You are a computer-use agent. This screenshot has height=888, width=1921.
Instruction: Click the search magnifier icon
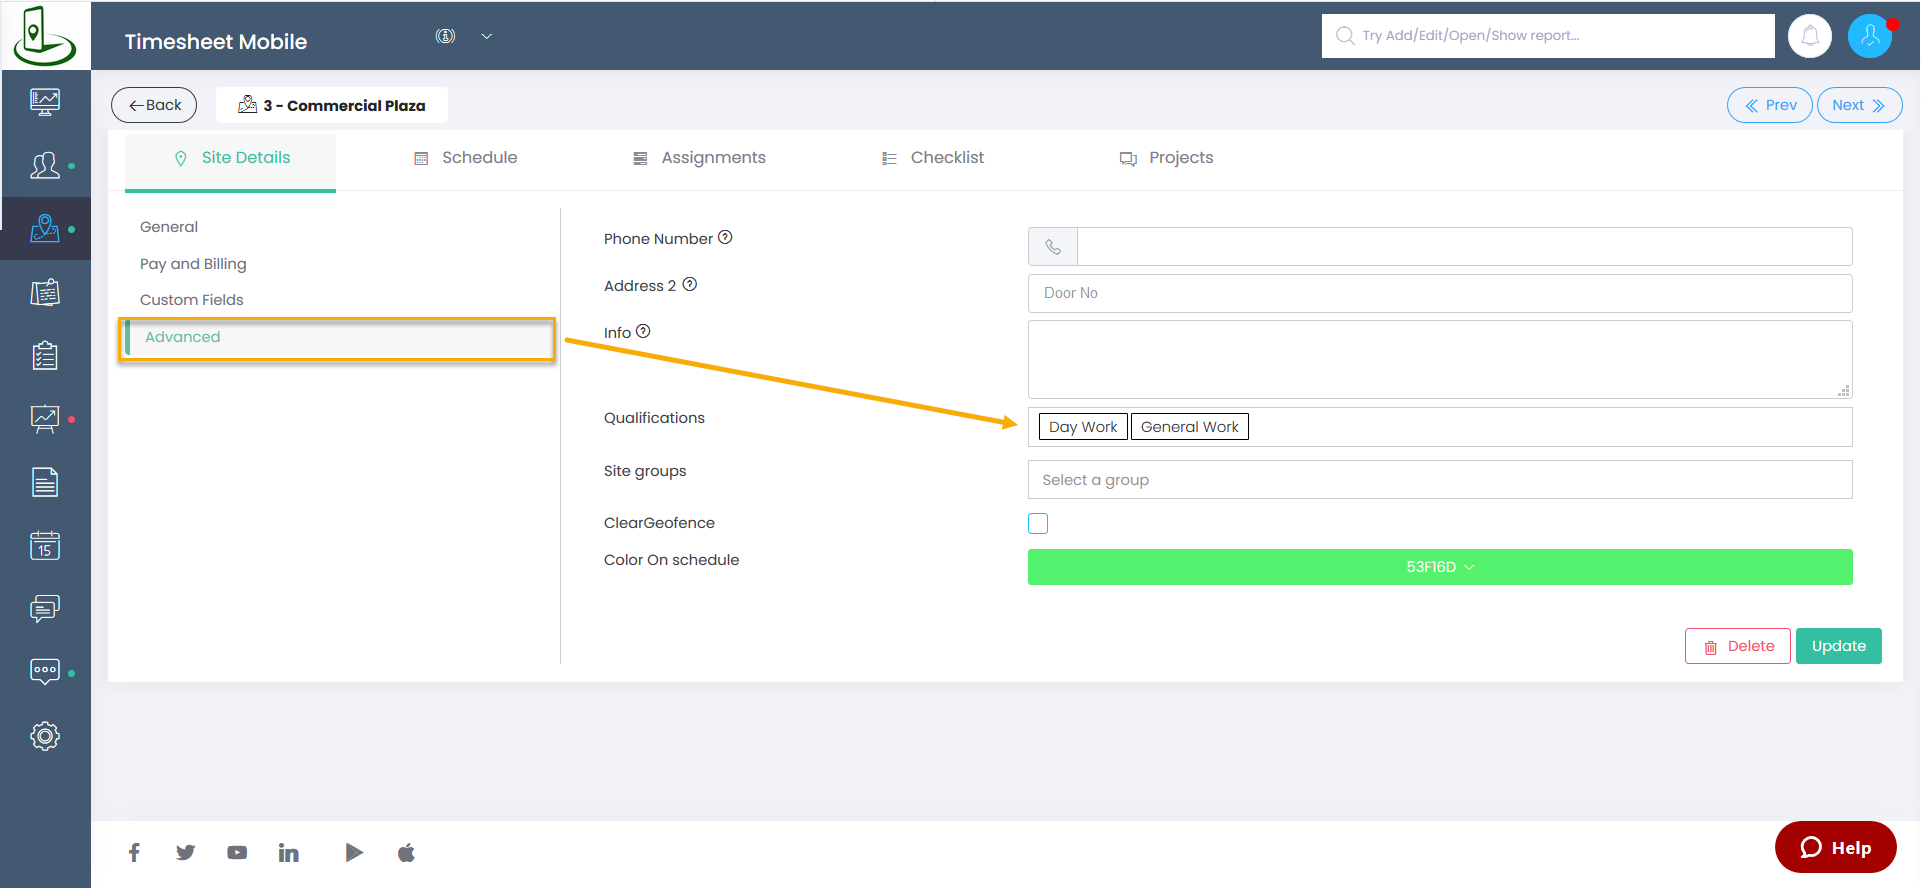(x=1345, y=36)
